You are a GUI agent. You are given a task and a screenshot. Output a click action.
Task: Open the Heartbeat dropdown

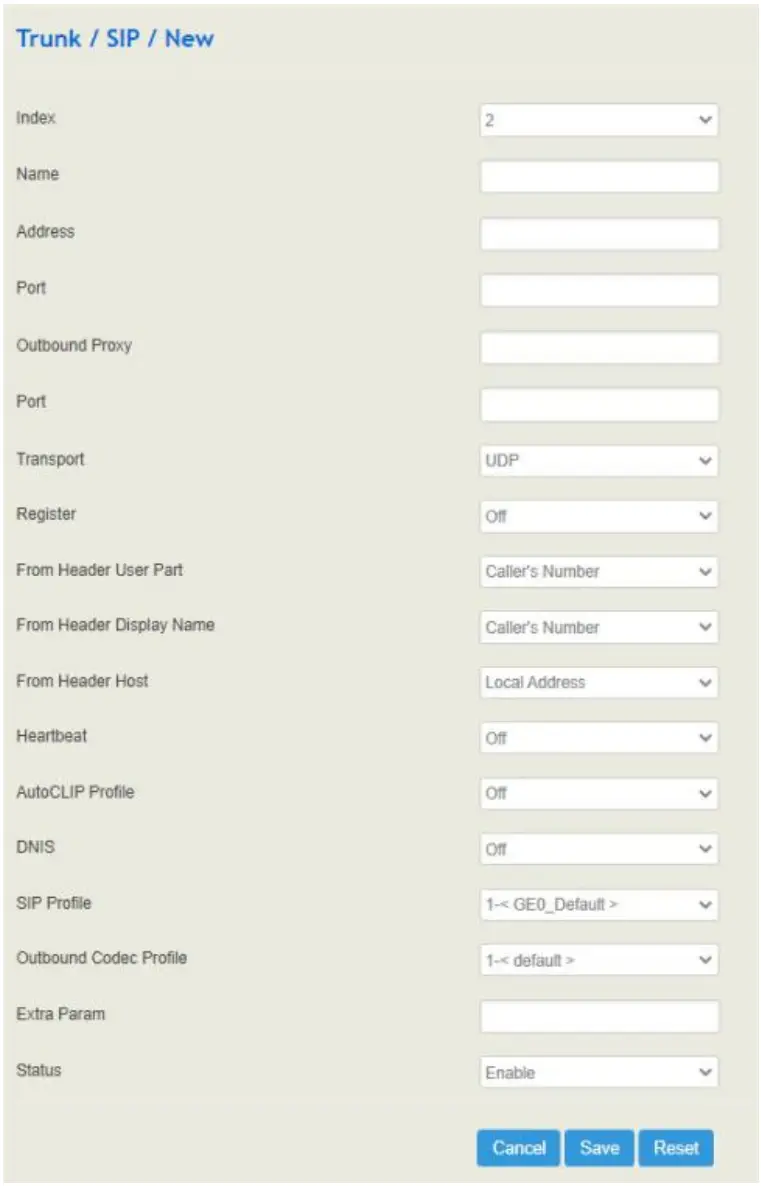click(598, 738)
